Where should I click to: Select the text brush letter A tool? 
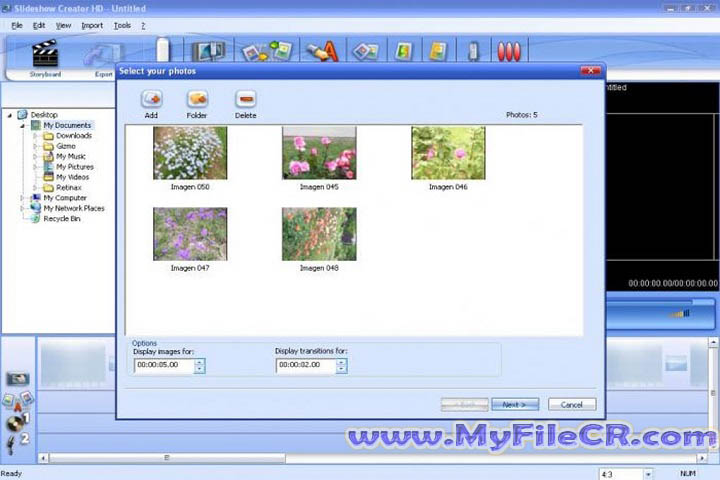pos(323,51)
